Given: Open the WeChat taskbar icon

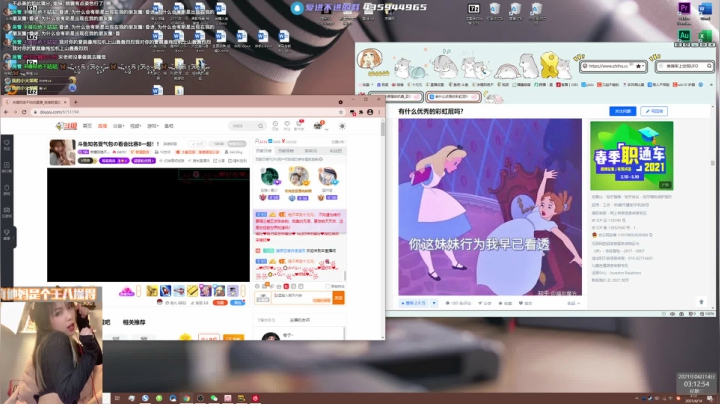Looking at the screenshot, I should pos(214,398).
